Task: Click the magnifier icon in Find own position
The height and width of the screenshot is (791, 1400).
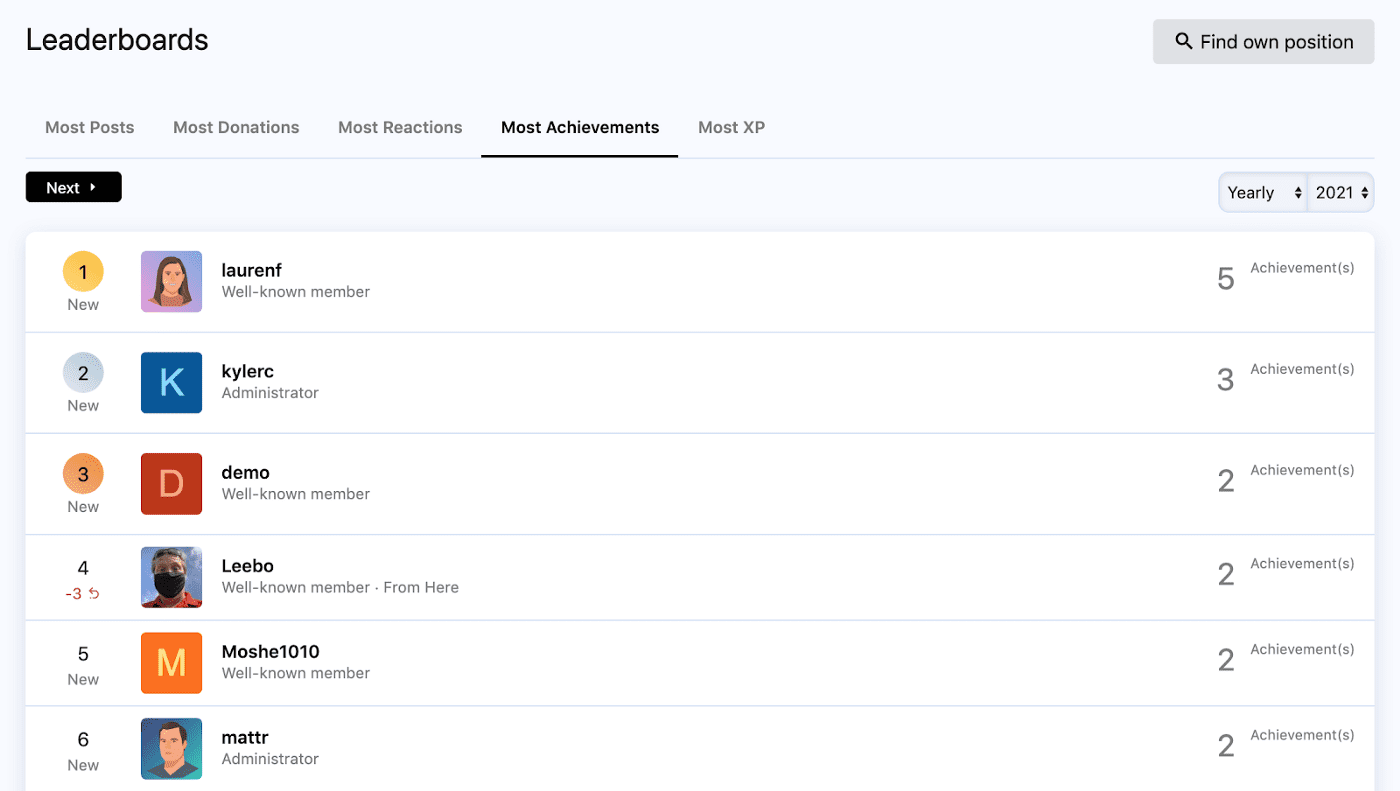Action: 1183,42
